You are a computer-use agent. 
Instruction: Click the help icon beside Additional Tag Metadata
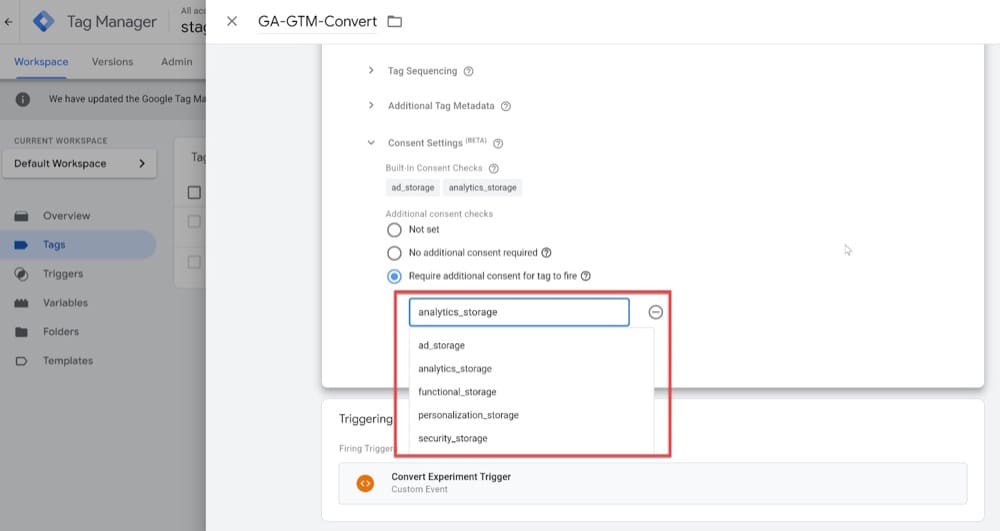(505, 106)
